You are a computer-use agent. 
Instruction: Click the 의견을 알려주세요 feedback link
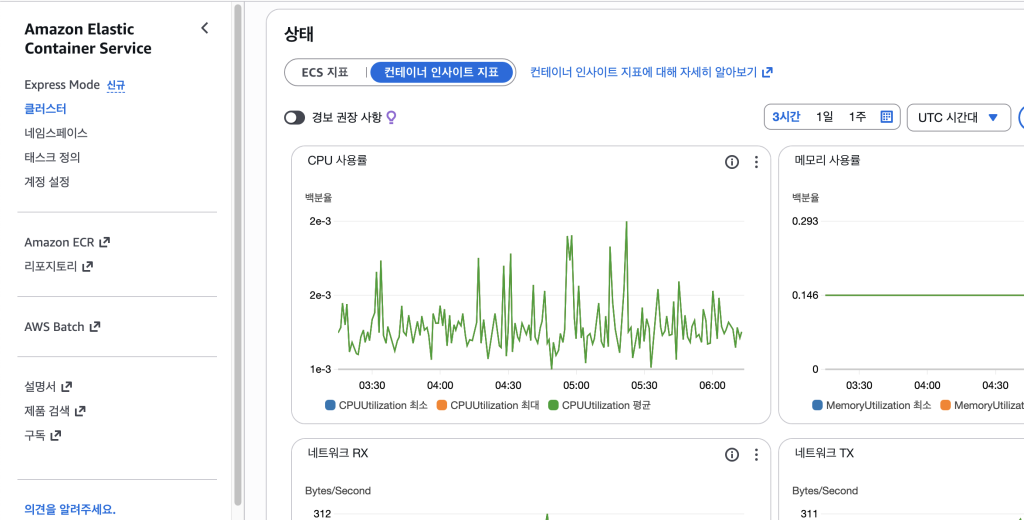pyautogui.click(x=70, y=509)
